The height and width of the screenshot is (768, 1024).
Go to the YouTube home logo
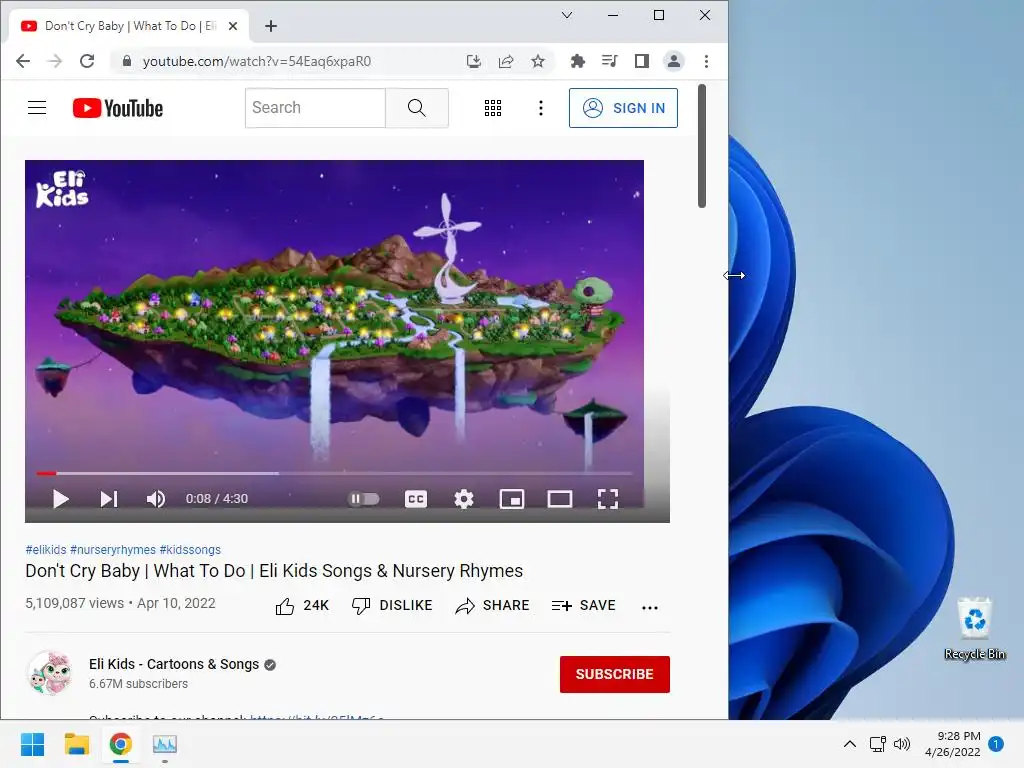(x=118, y=108)
